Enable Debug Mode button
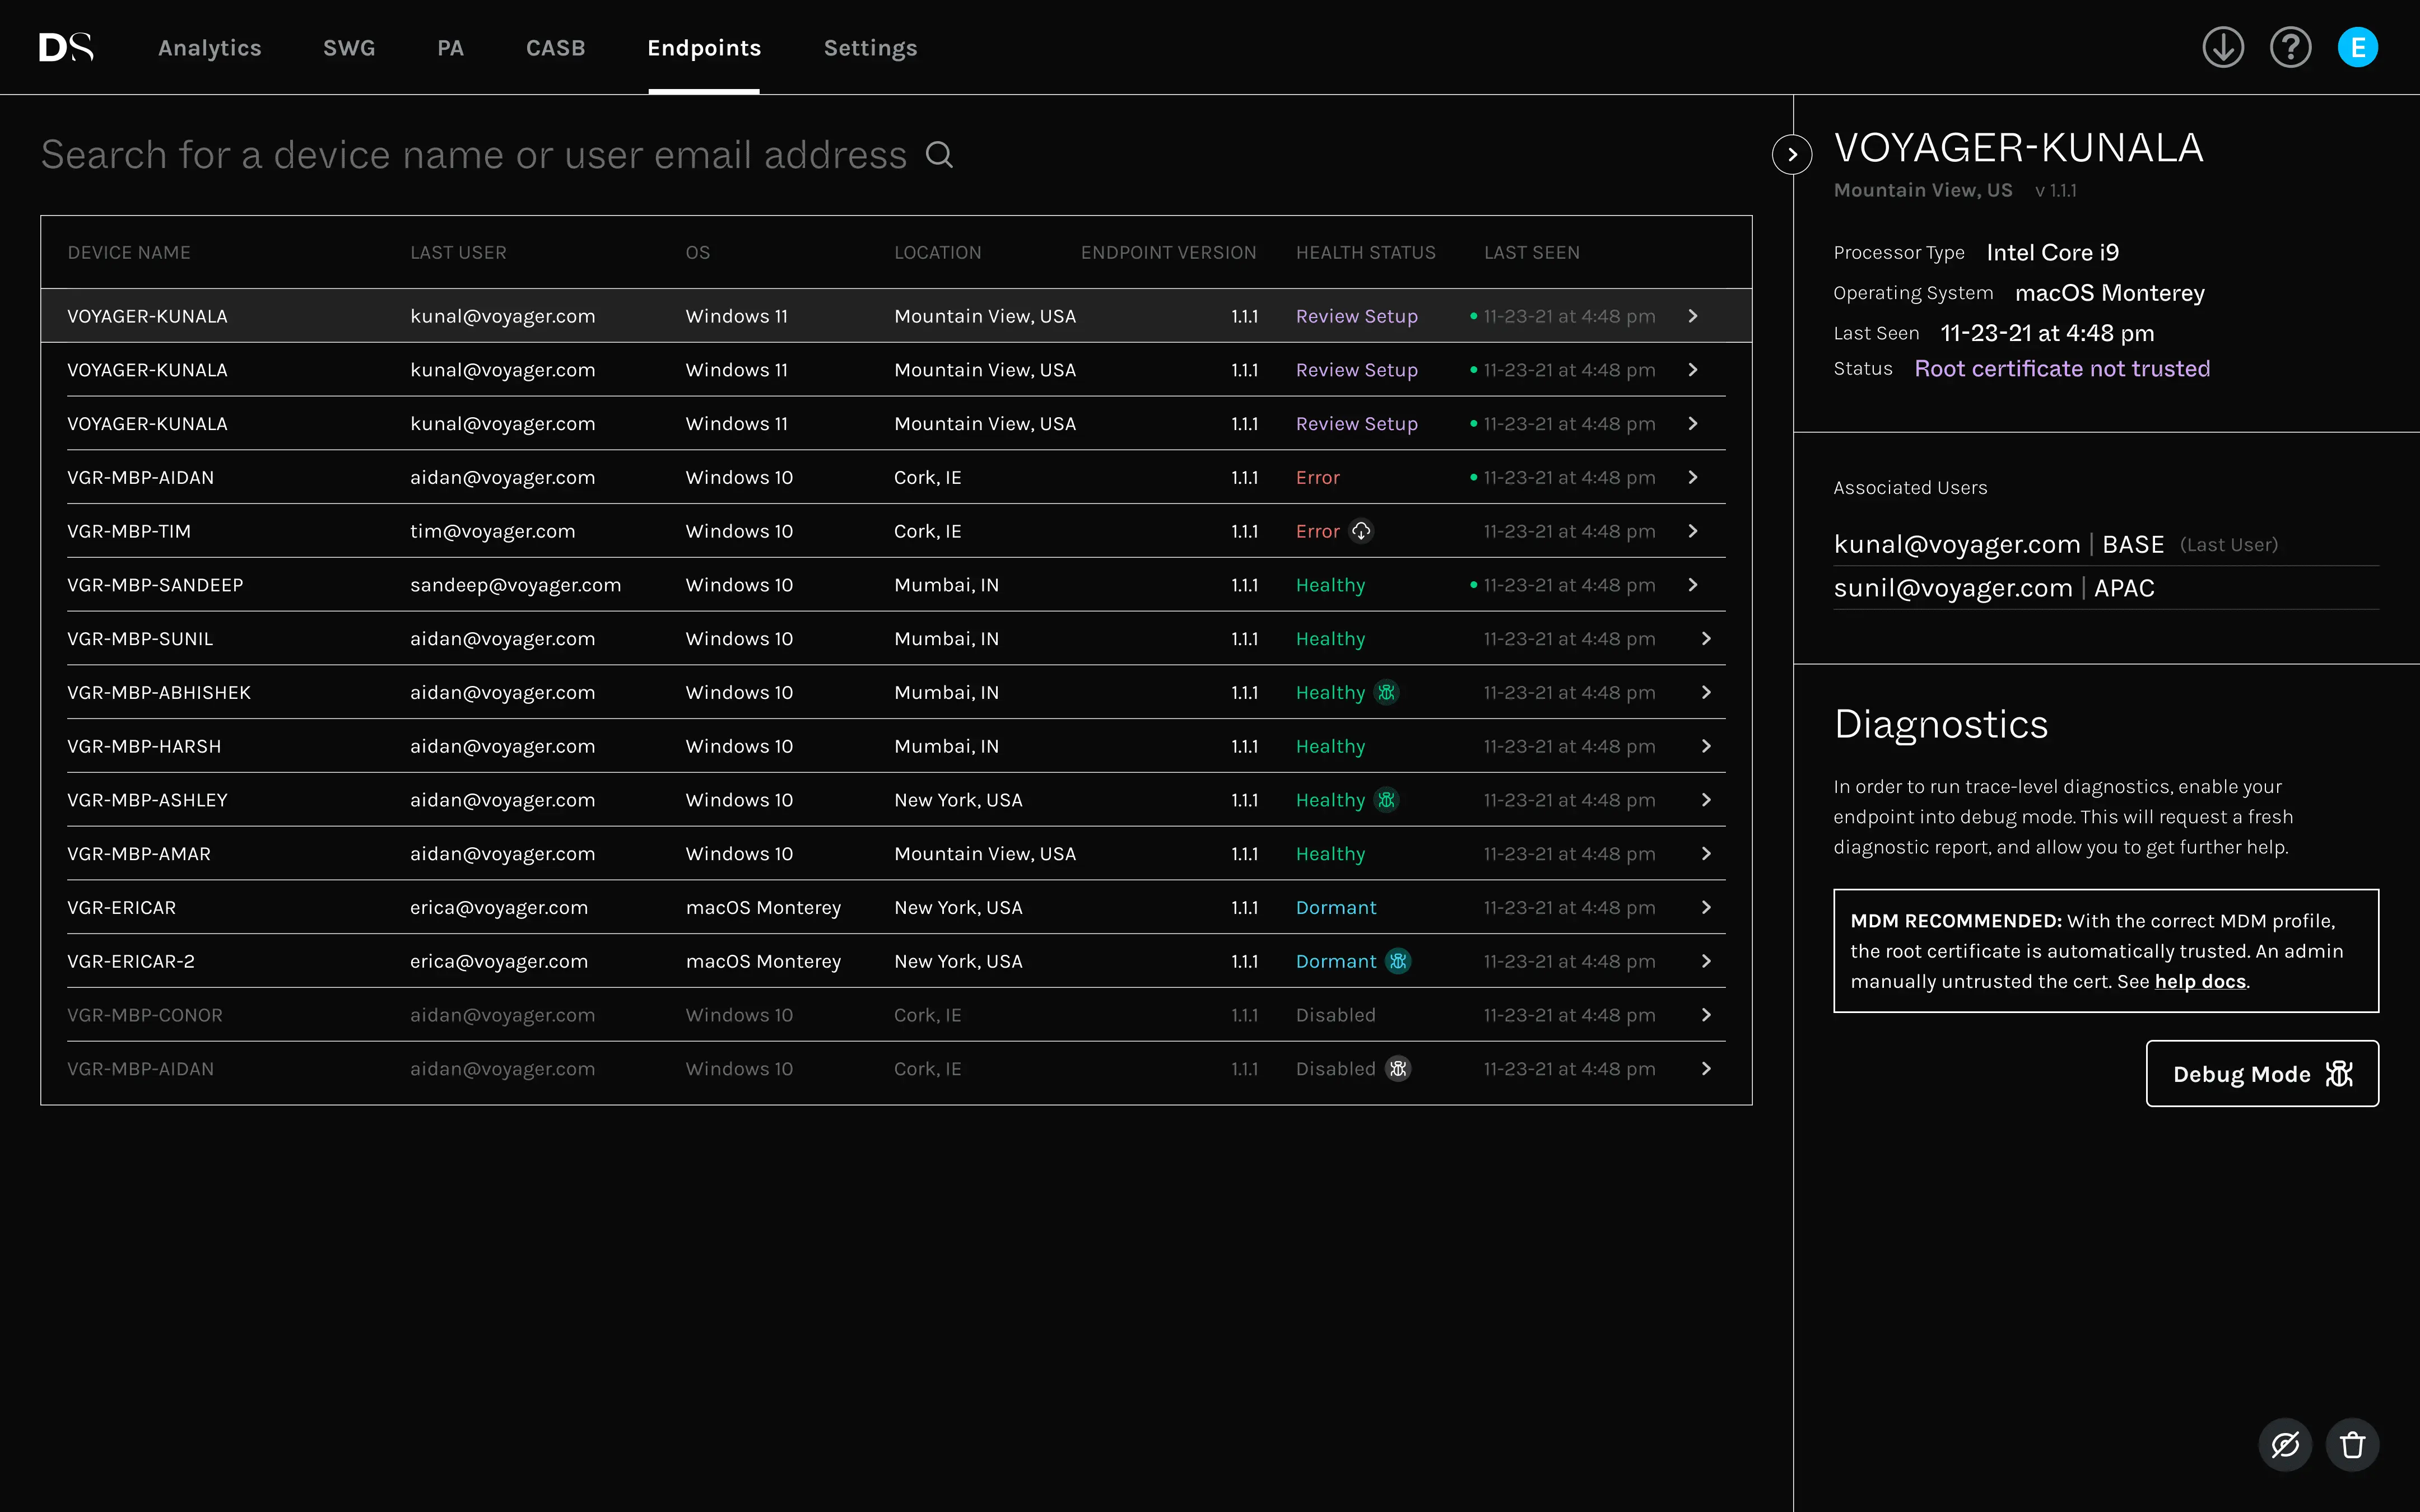Image resolution: width=2420 pixels, height=1512 pixels. pyautogui.click(x=2262, y=1073)
